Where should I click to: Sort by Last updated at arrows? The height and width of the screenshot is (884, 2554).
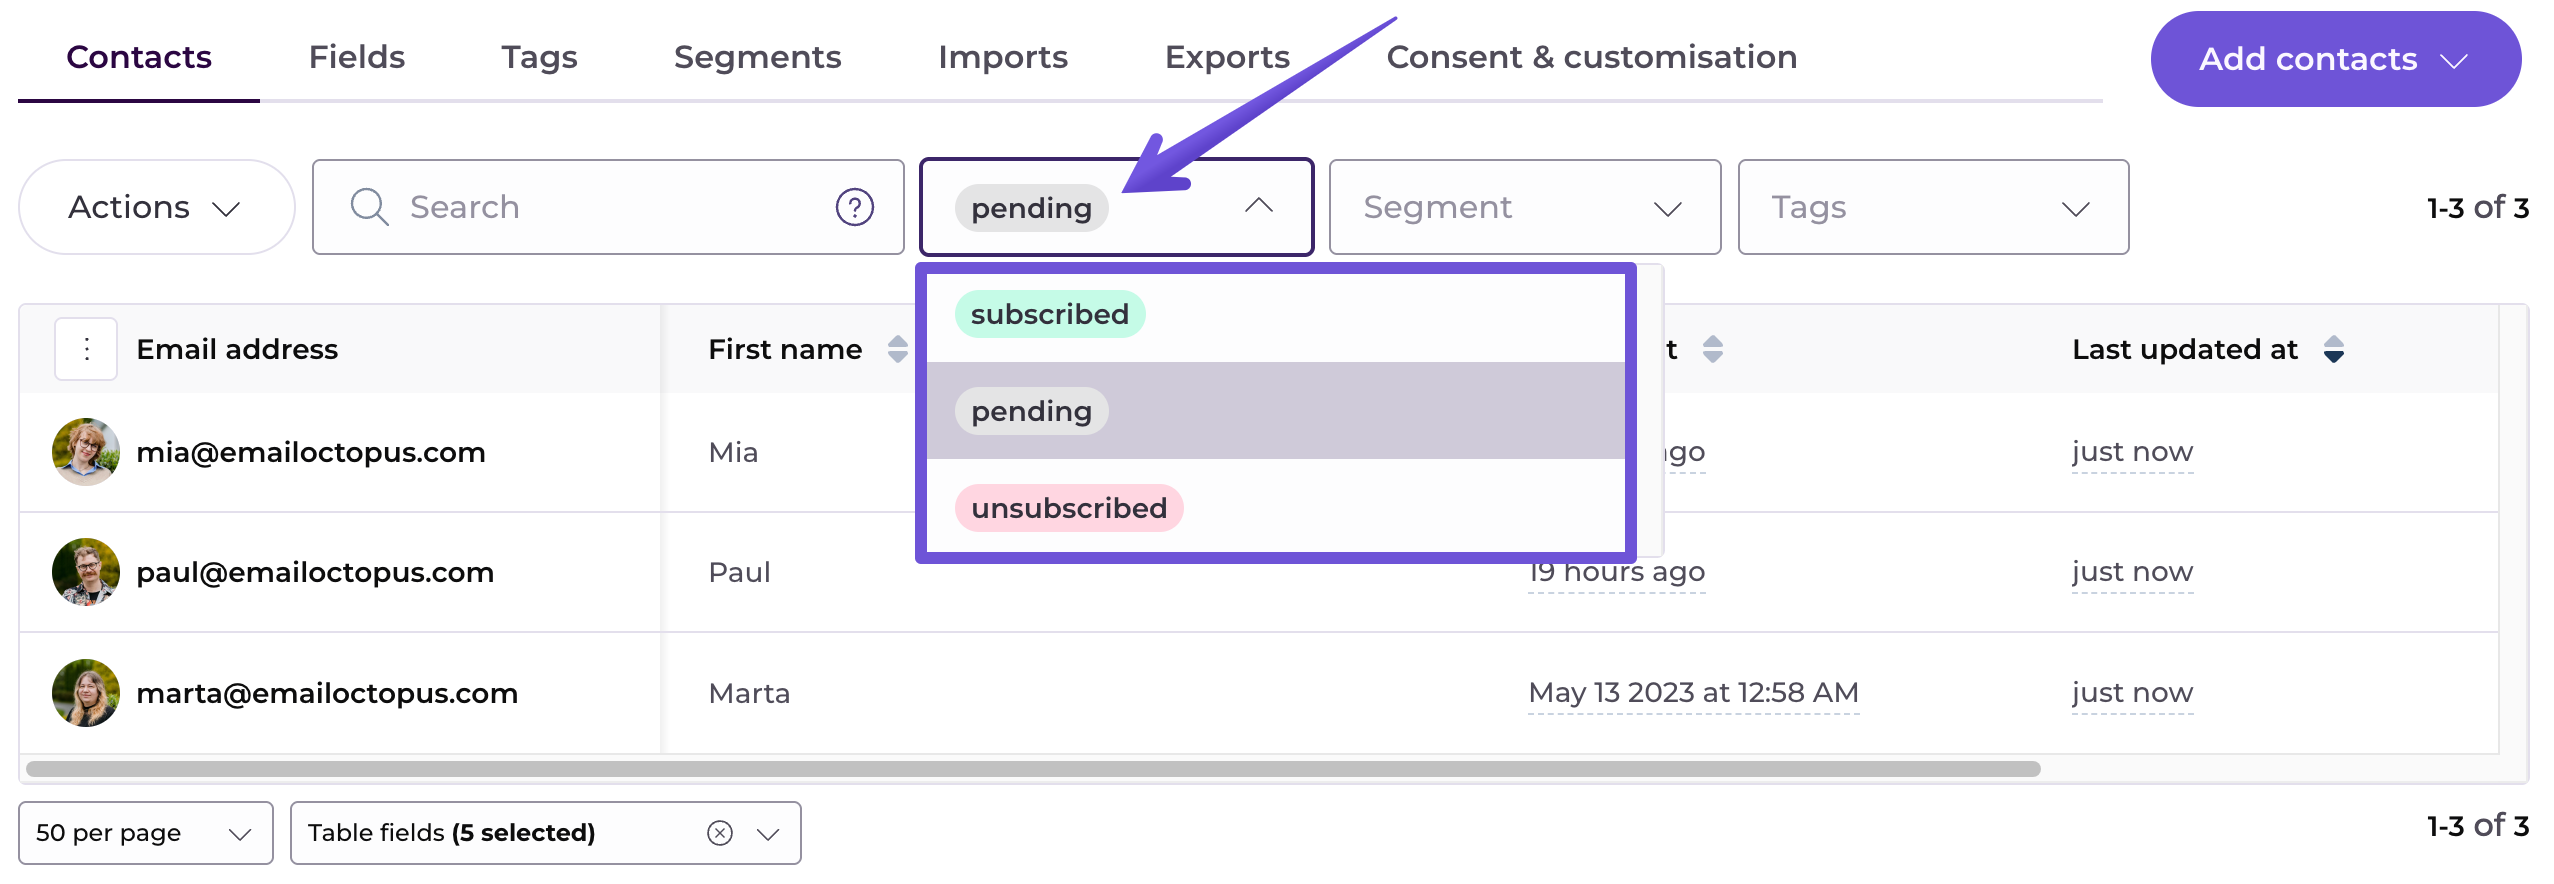point(2333,349)
